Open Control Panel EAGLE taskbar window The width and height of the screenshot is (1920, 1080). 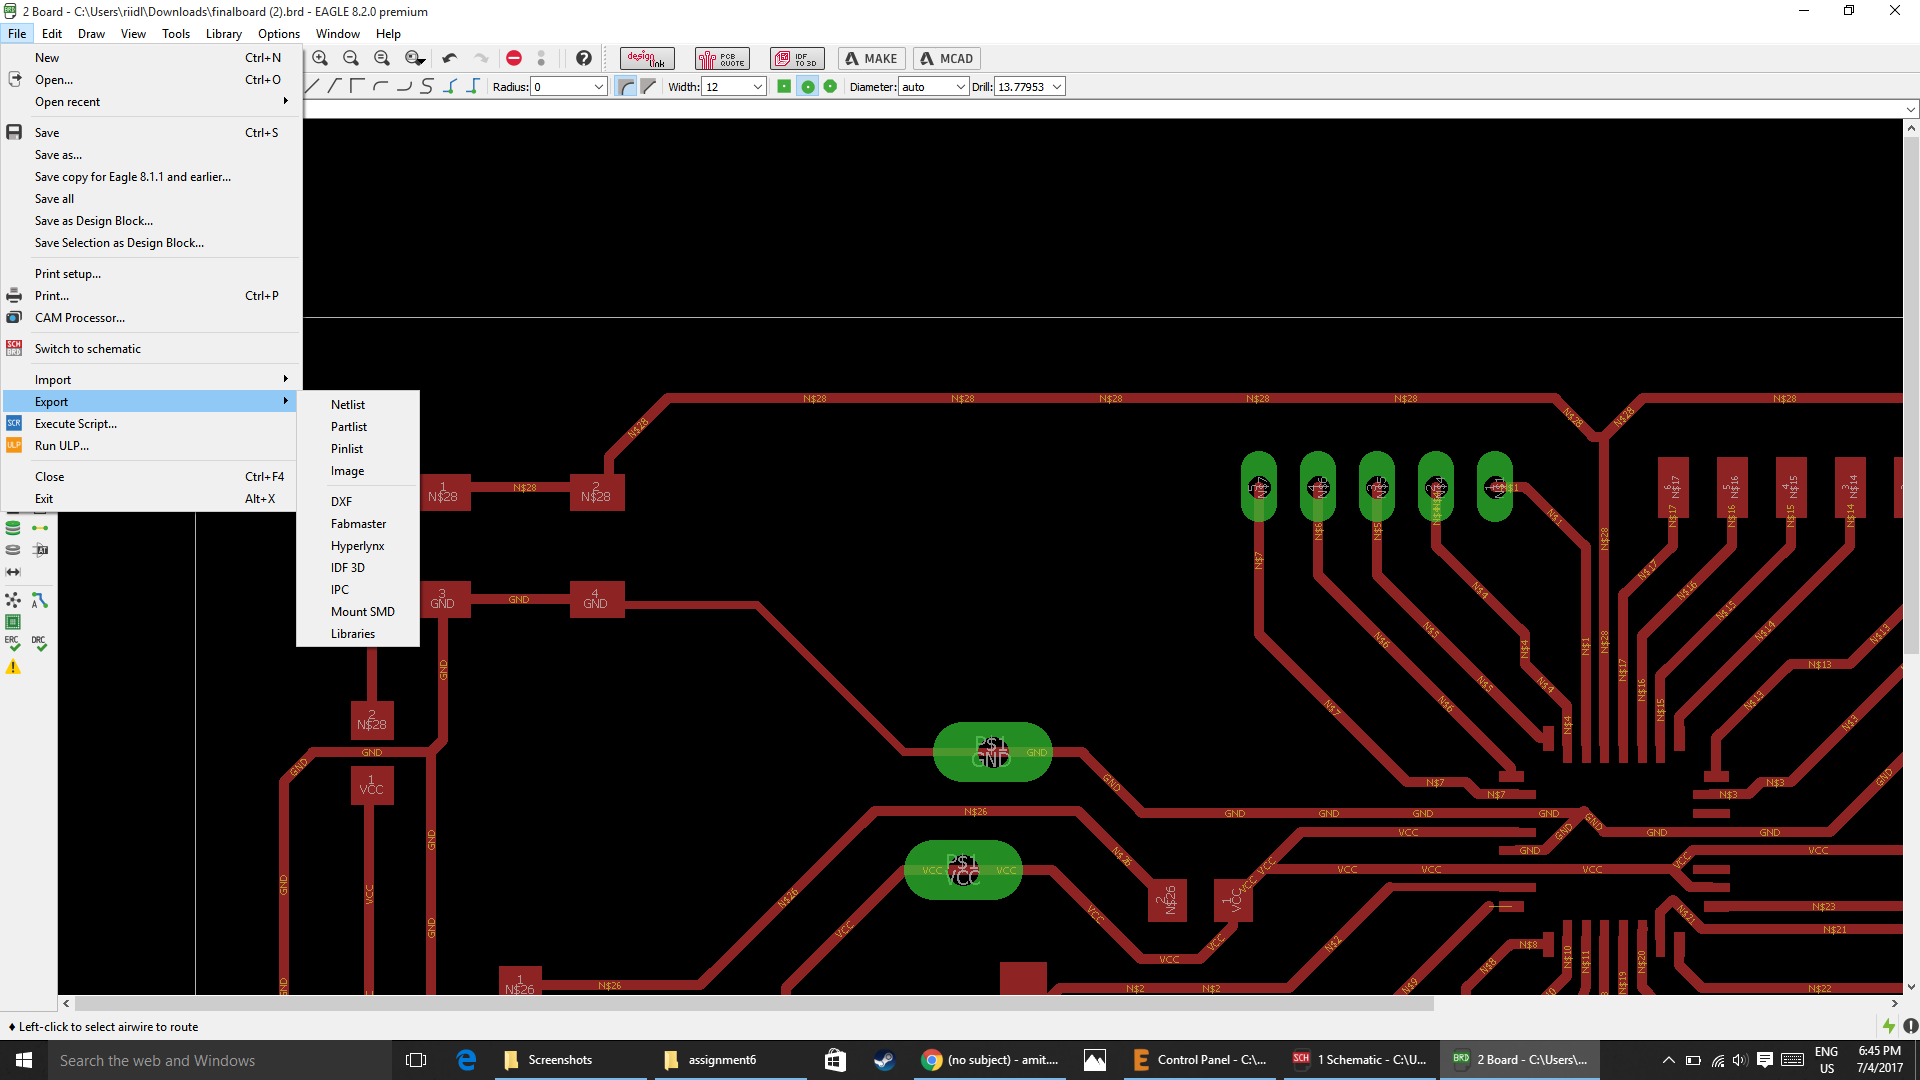(1200, 1060)
